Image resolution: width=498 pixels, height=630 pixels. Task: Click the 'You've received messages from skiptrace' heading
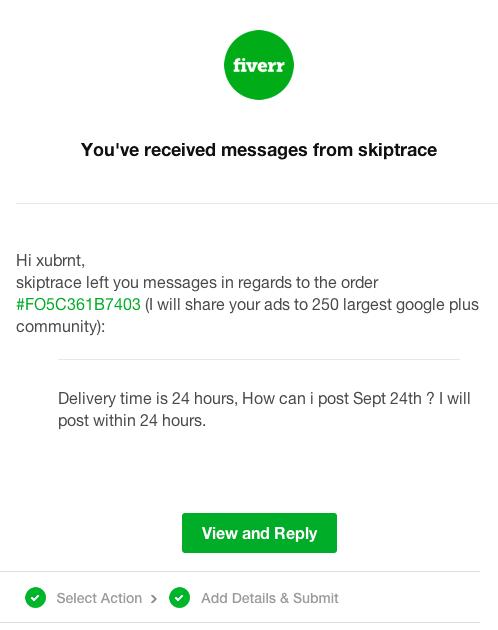click(x=259, y=150)
